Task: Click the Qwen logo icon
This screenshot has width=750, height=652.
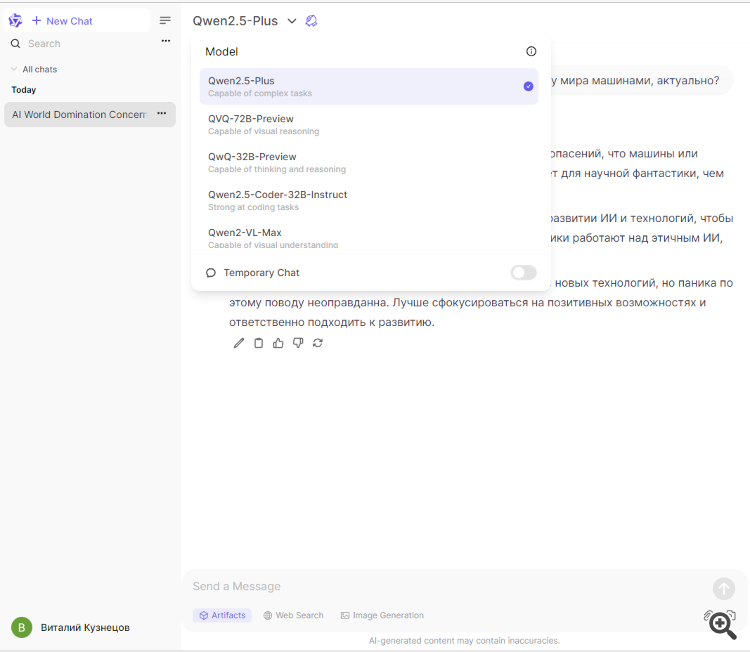Action: tap(15, 21)
